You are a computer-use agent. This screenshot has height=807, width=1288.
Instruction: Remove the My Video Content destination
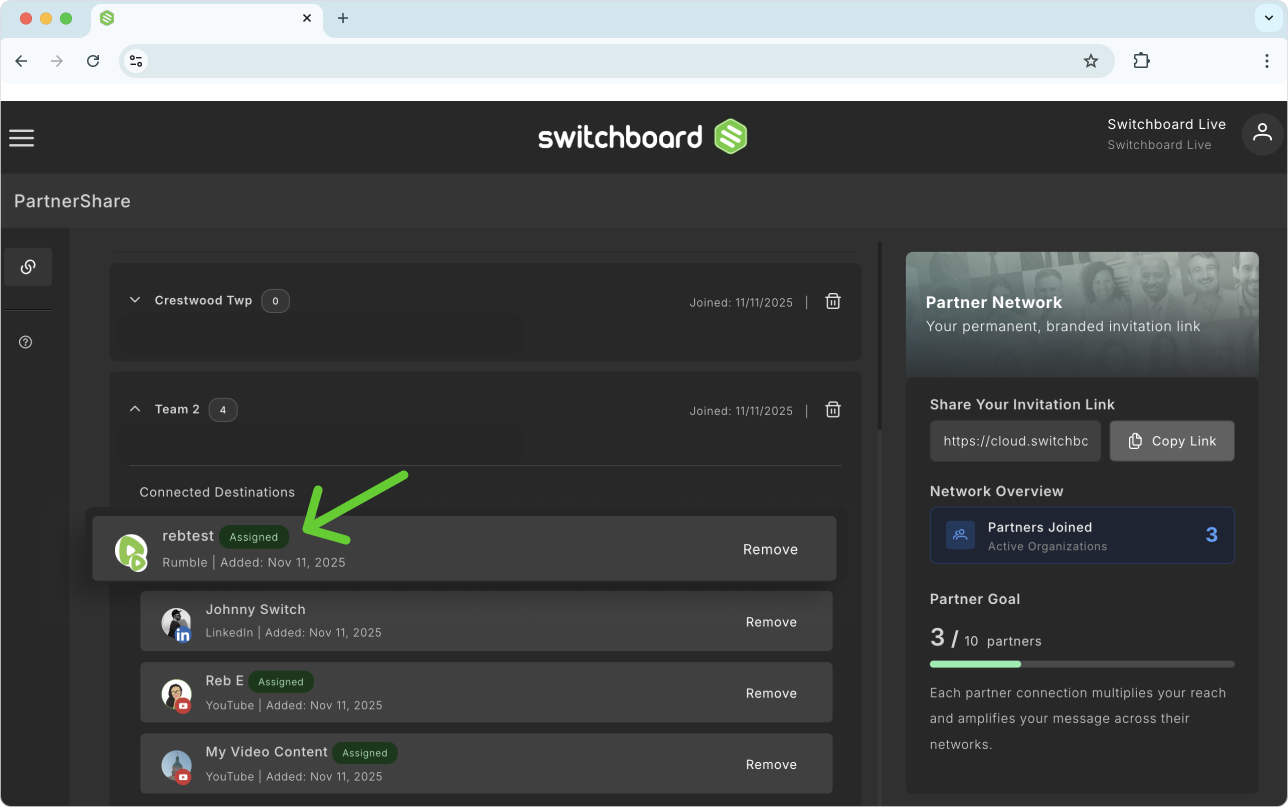(771, 764)
